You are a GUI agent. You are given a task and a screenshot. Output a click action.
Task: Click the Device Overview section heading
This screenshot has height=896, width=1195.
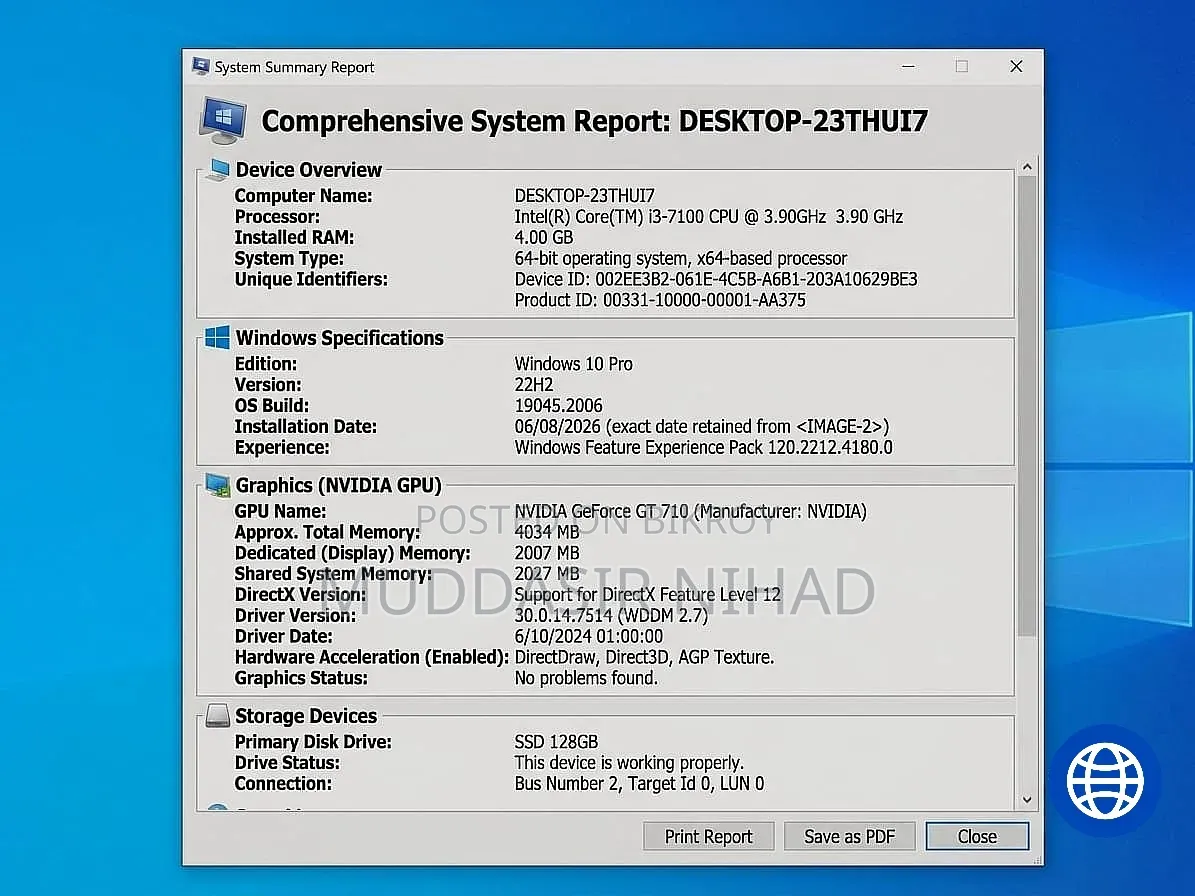click(309, 170)
